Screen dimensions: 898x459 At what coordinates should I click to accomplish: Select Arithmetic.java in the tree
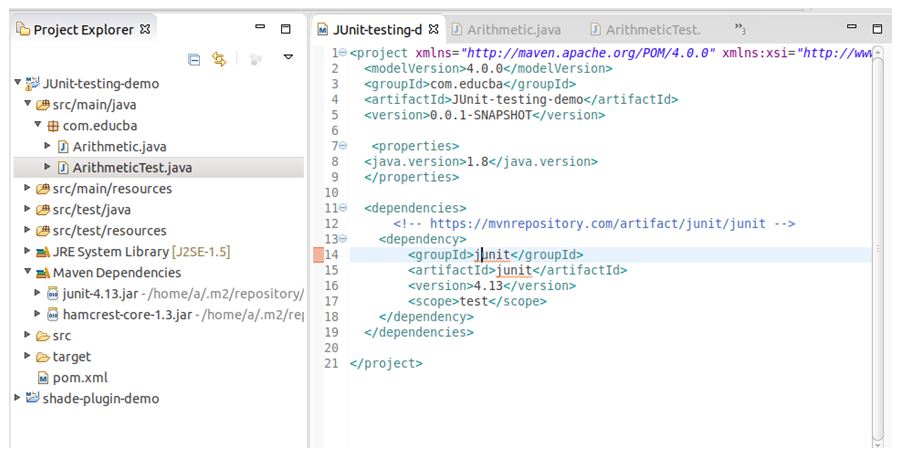[120, 147]
